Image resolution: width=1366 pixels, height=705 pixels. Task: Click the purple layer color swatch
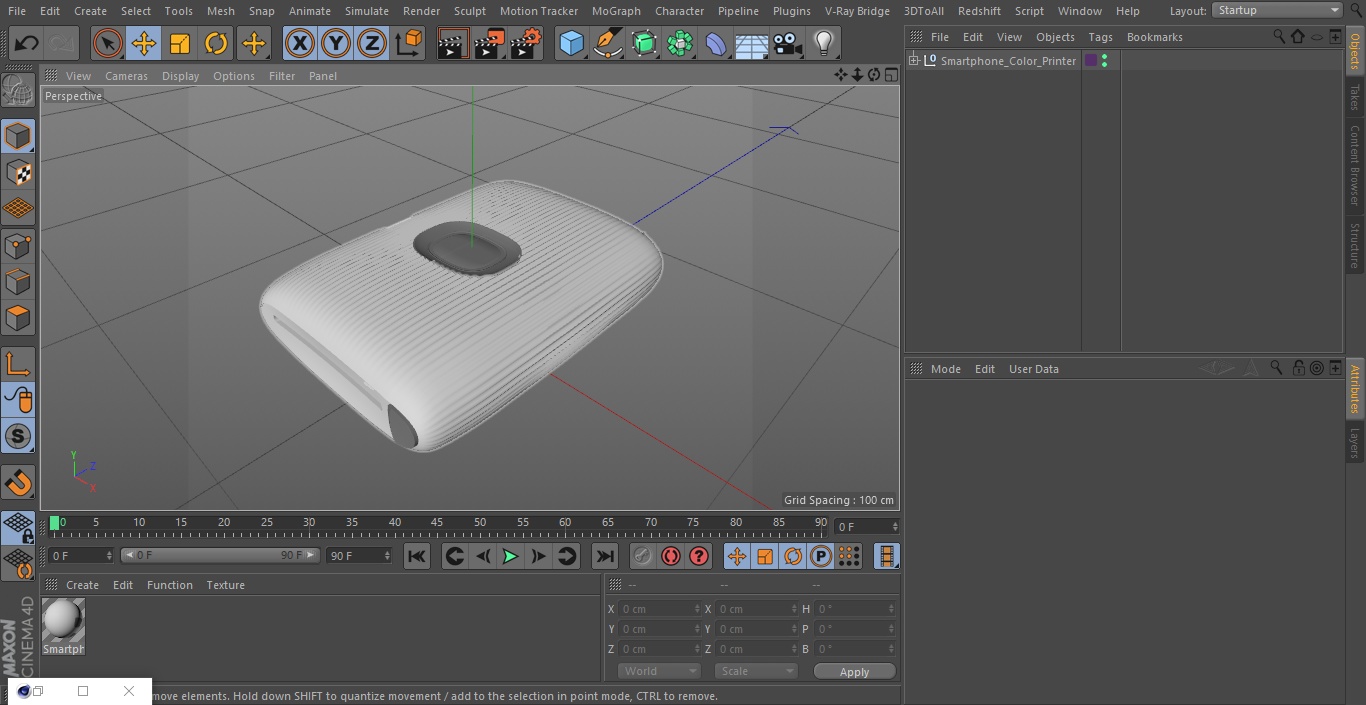1091,61
